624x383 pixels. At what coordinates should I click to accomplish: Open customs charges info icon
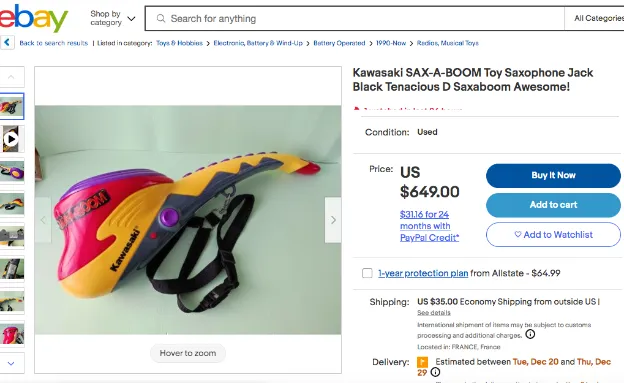[530, 334]
